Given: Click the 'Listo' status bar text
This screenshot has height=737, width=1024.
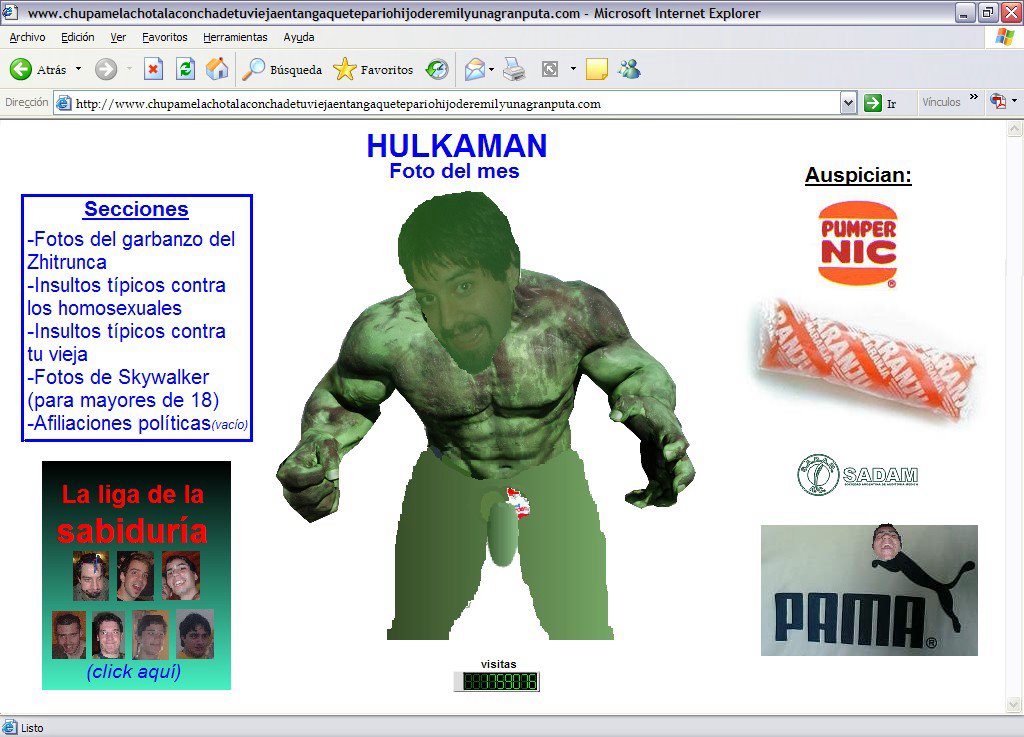Looking at the screenshot, I should click(x=32, y=728).
